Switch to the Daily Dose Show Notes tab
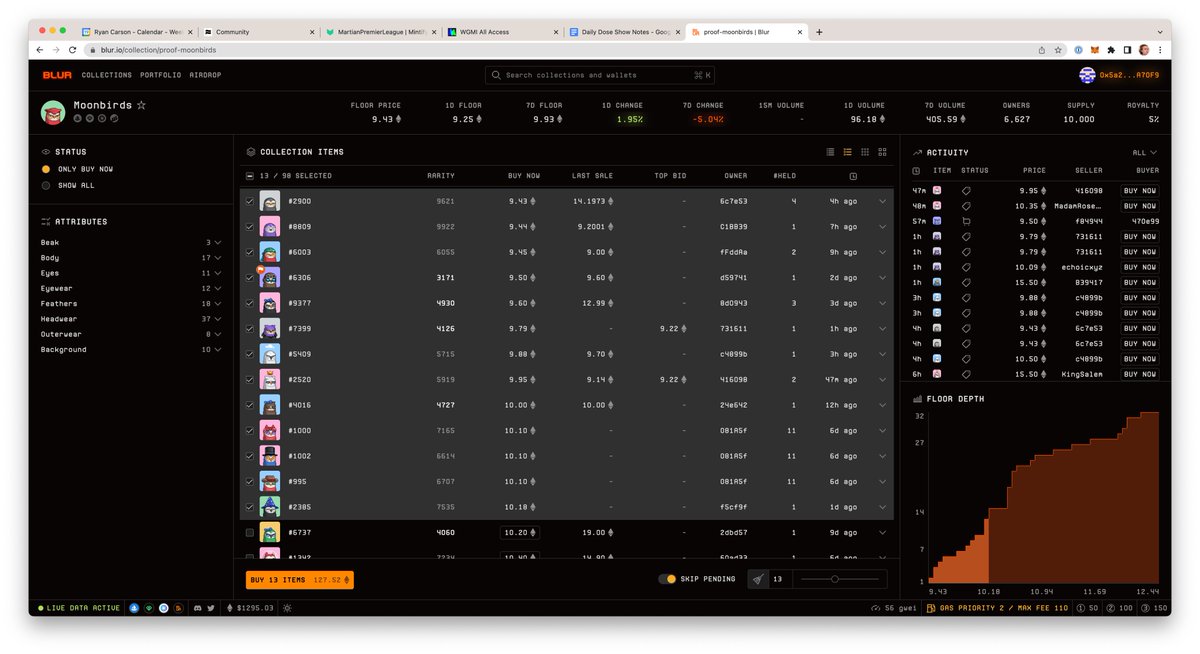The image size is (1200, 654). (x=624, y=32)
